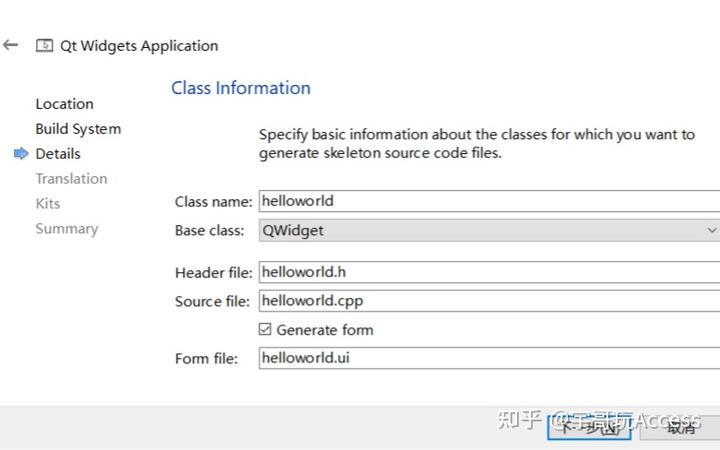The width and height of the screenshot is (720, 450).
Task: Select the Build System step in the sidebar
Action: (x=78, y=129)
